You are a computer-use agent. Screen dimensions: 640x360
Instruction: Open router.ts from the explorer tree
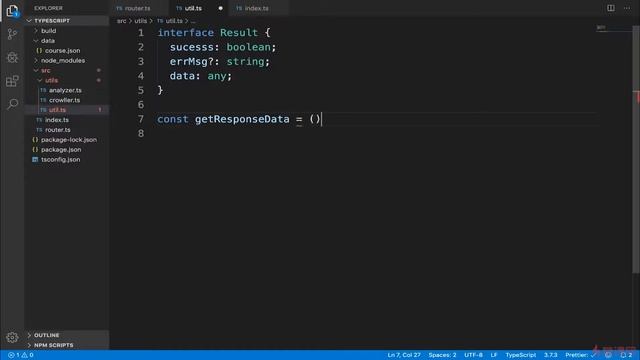[x=67, y=130]
